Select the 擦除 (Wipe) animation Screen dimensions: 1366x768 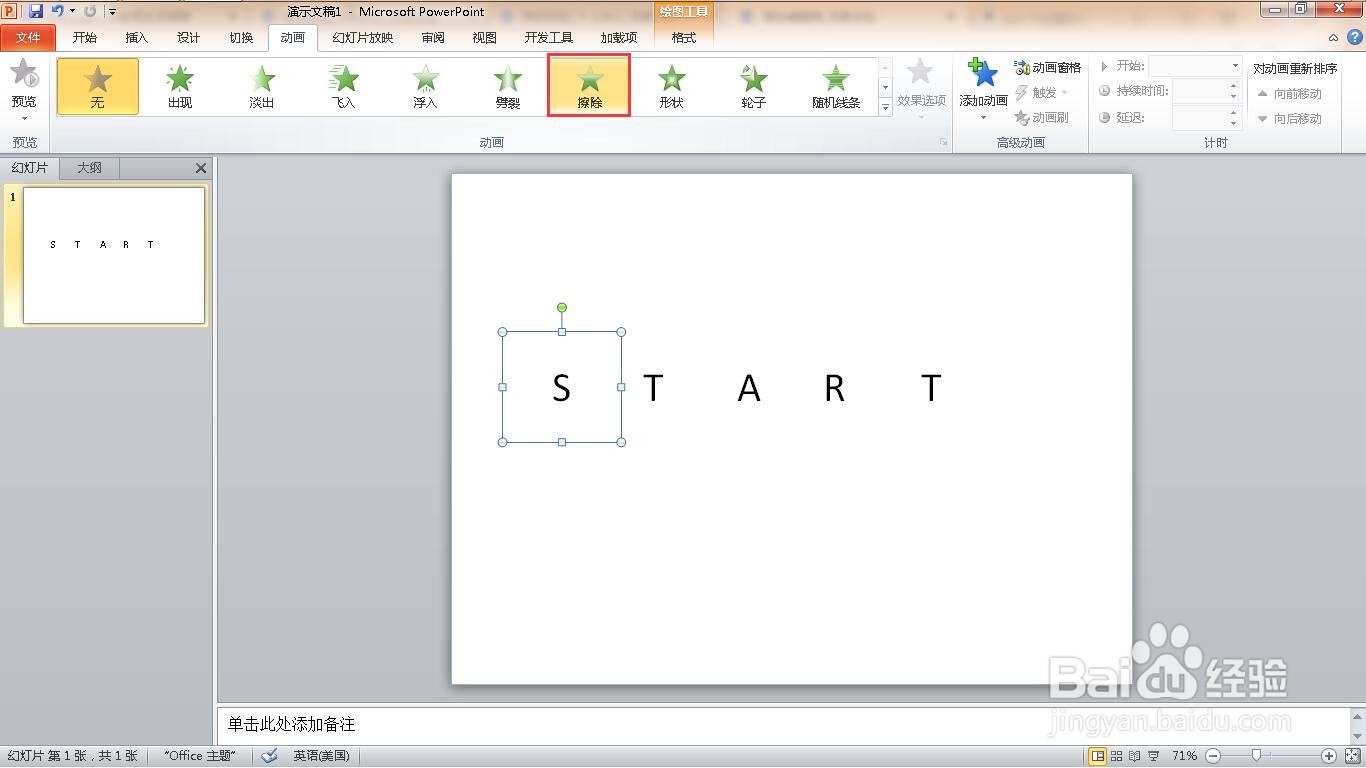[590, 86]
